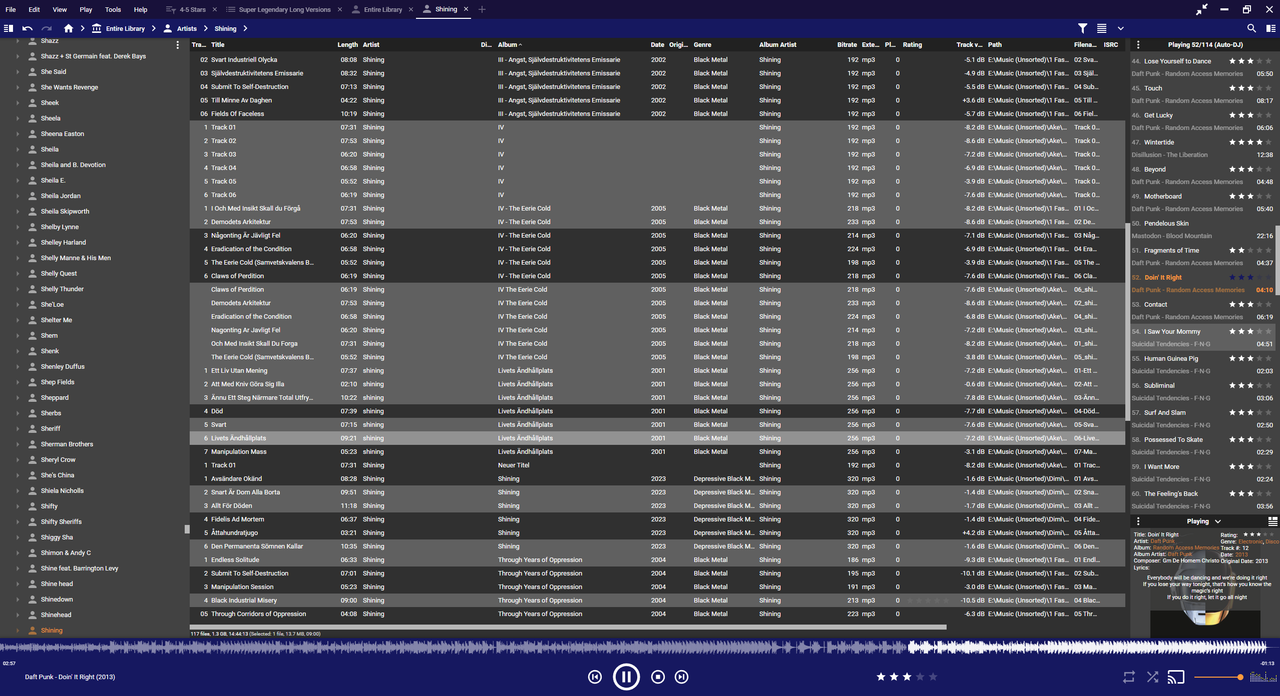Click the list view mode icon

(1101, 29)
